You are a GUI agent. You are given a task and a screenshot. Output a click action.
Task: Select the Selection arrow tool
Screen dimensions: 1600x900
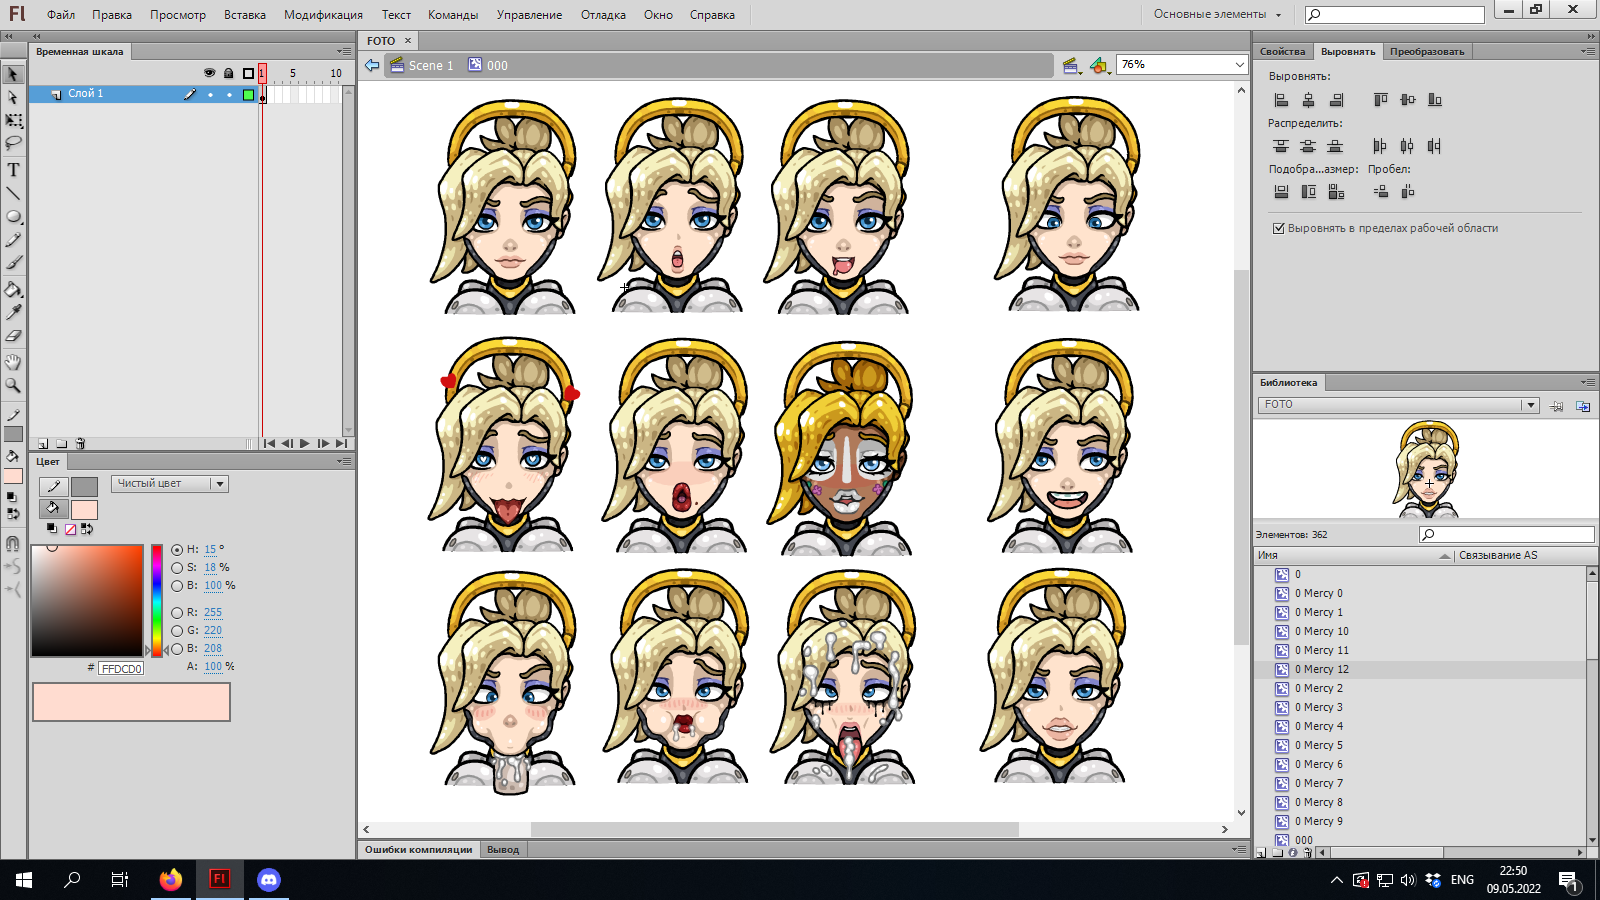click(x=13, y=75)
